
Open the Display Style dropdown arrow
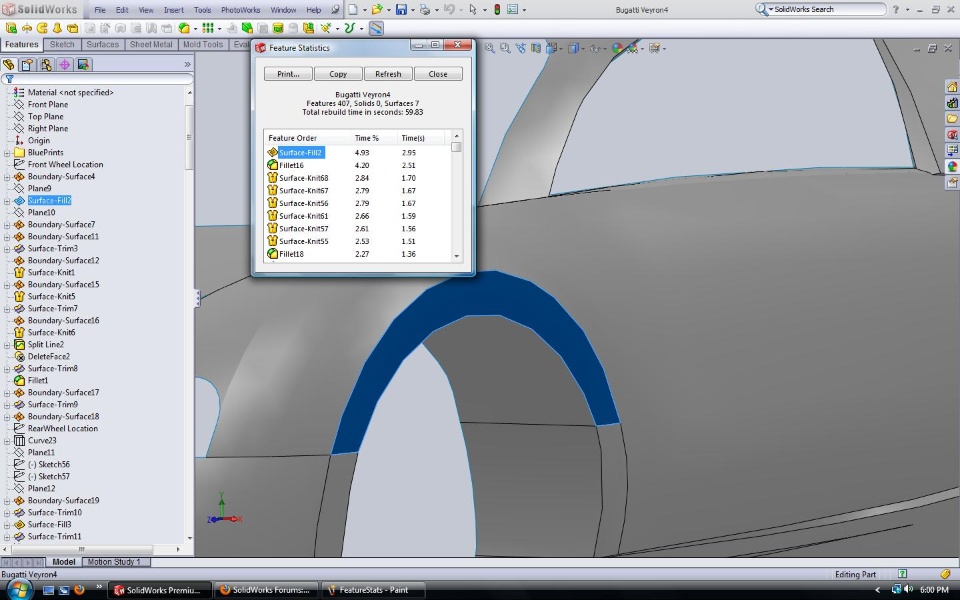(582, 48)
